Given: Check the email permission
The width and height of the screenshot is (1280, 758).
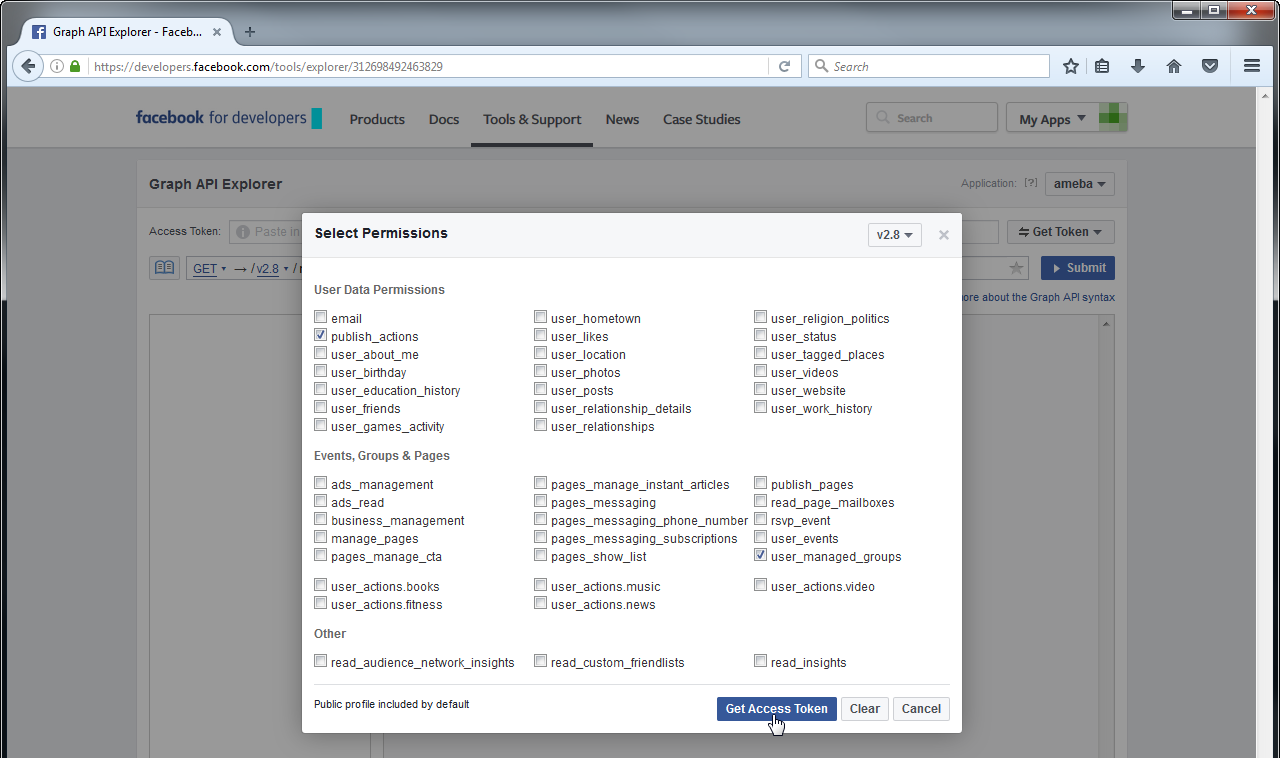Looking at the screenshot, I should 320,318.
